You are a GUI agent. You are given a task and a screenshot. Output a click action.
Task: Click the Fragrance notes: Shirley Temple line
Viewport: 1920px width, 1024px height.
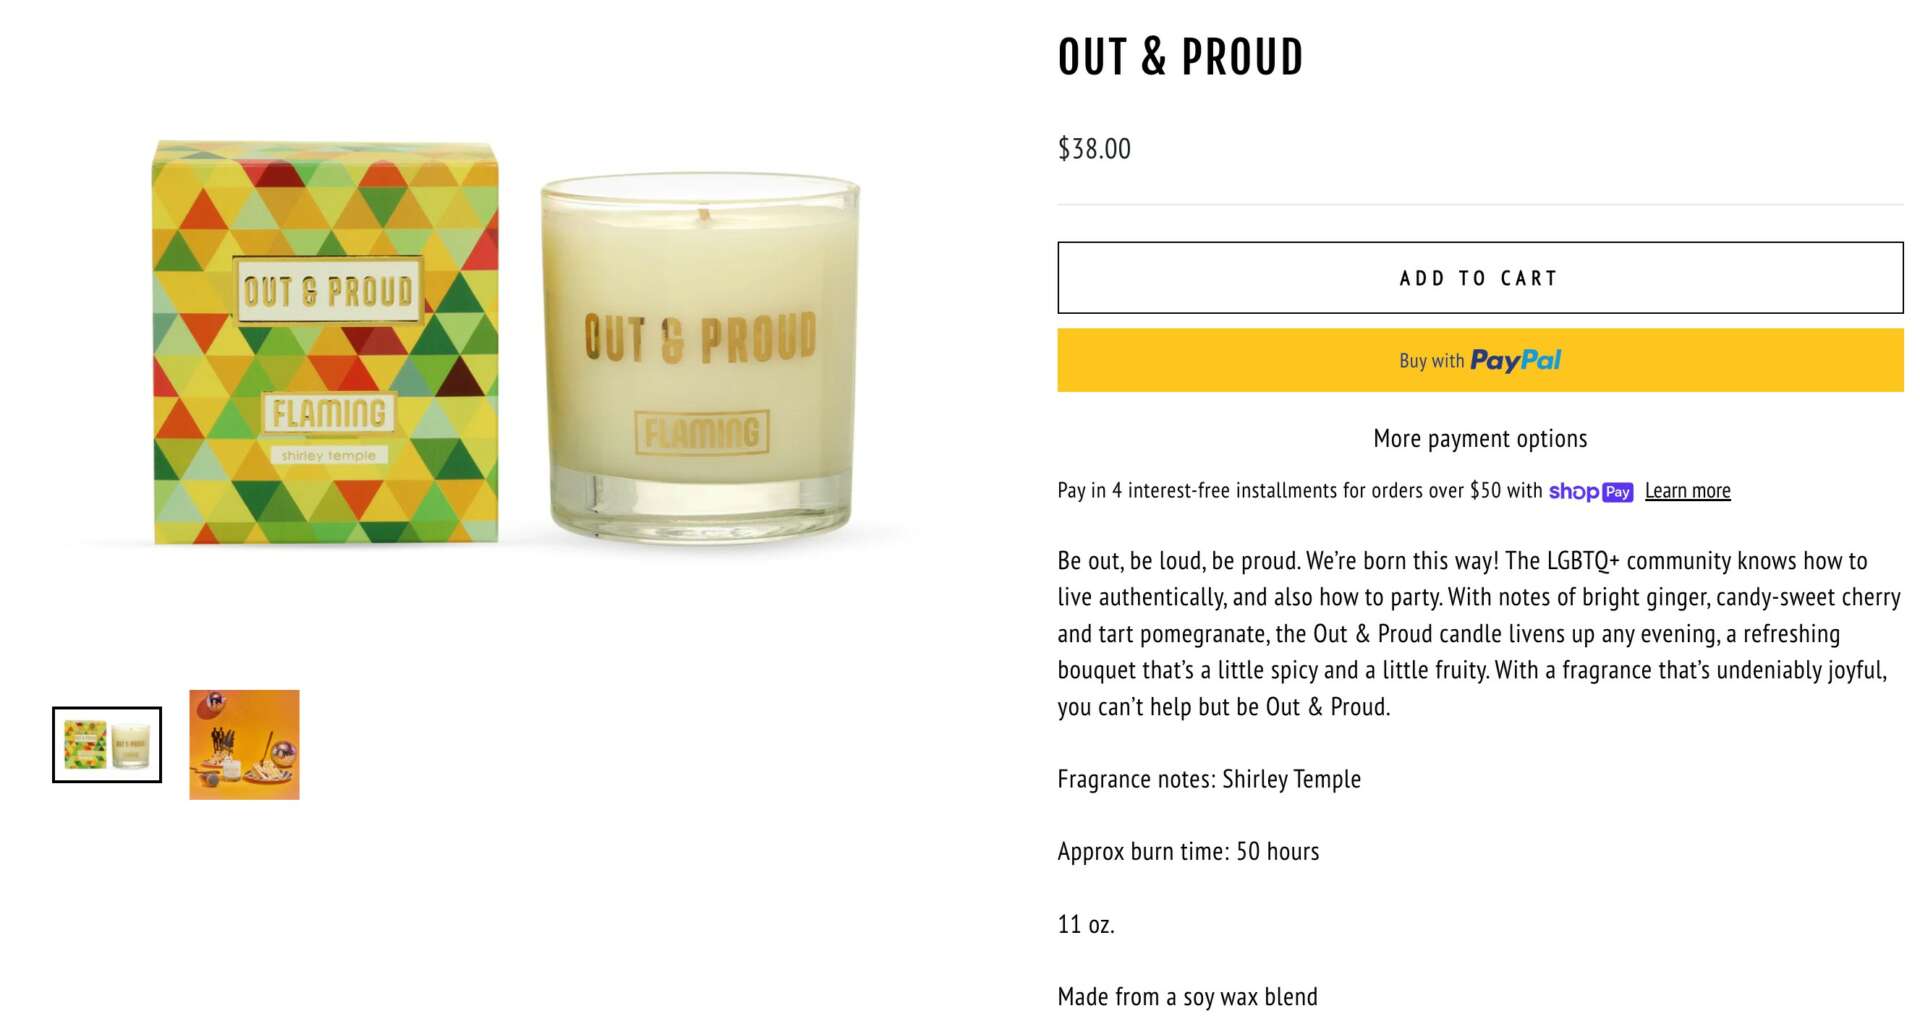coord(1209,779)
